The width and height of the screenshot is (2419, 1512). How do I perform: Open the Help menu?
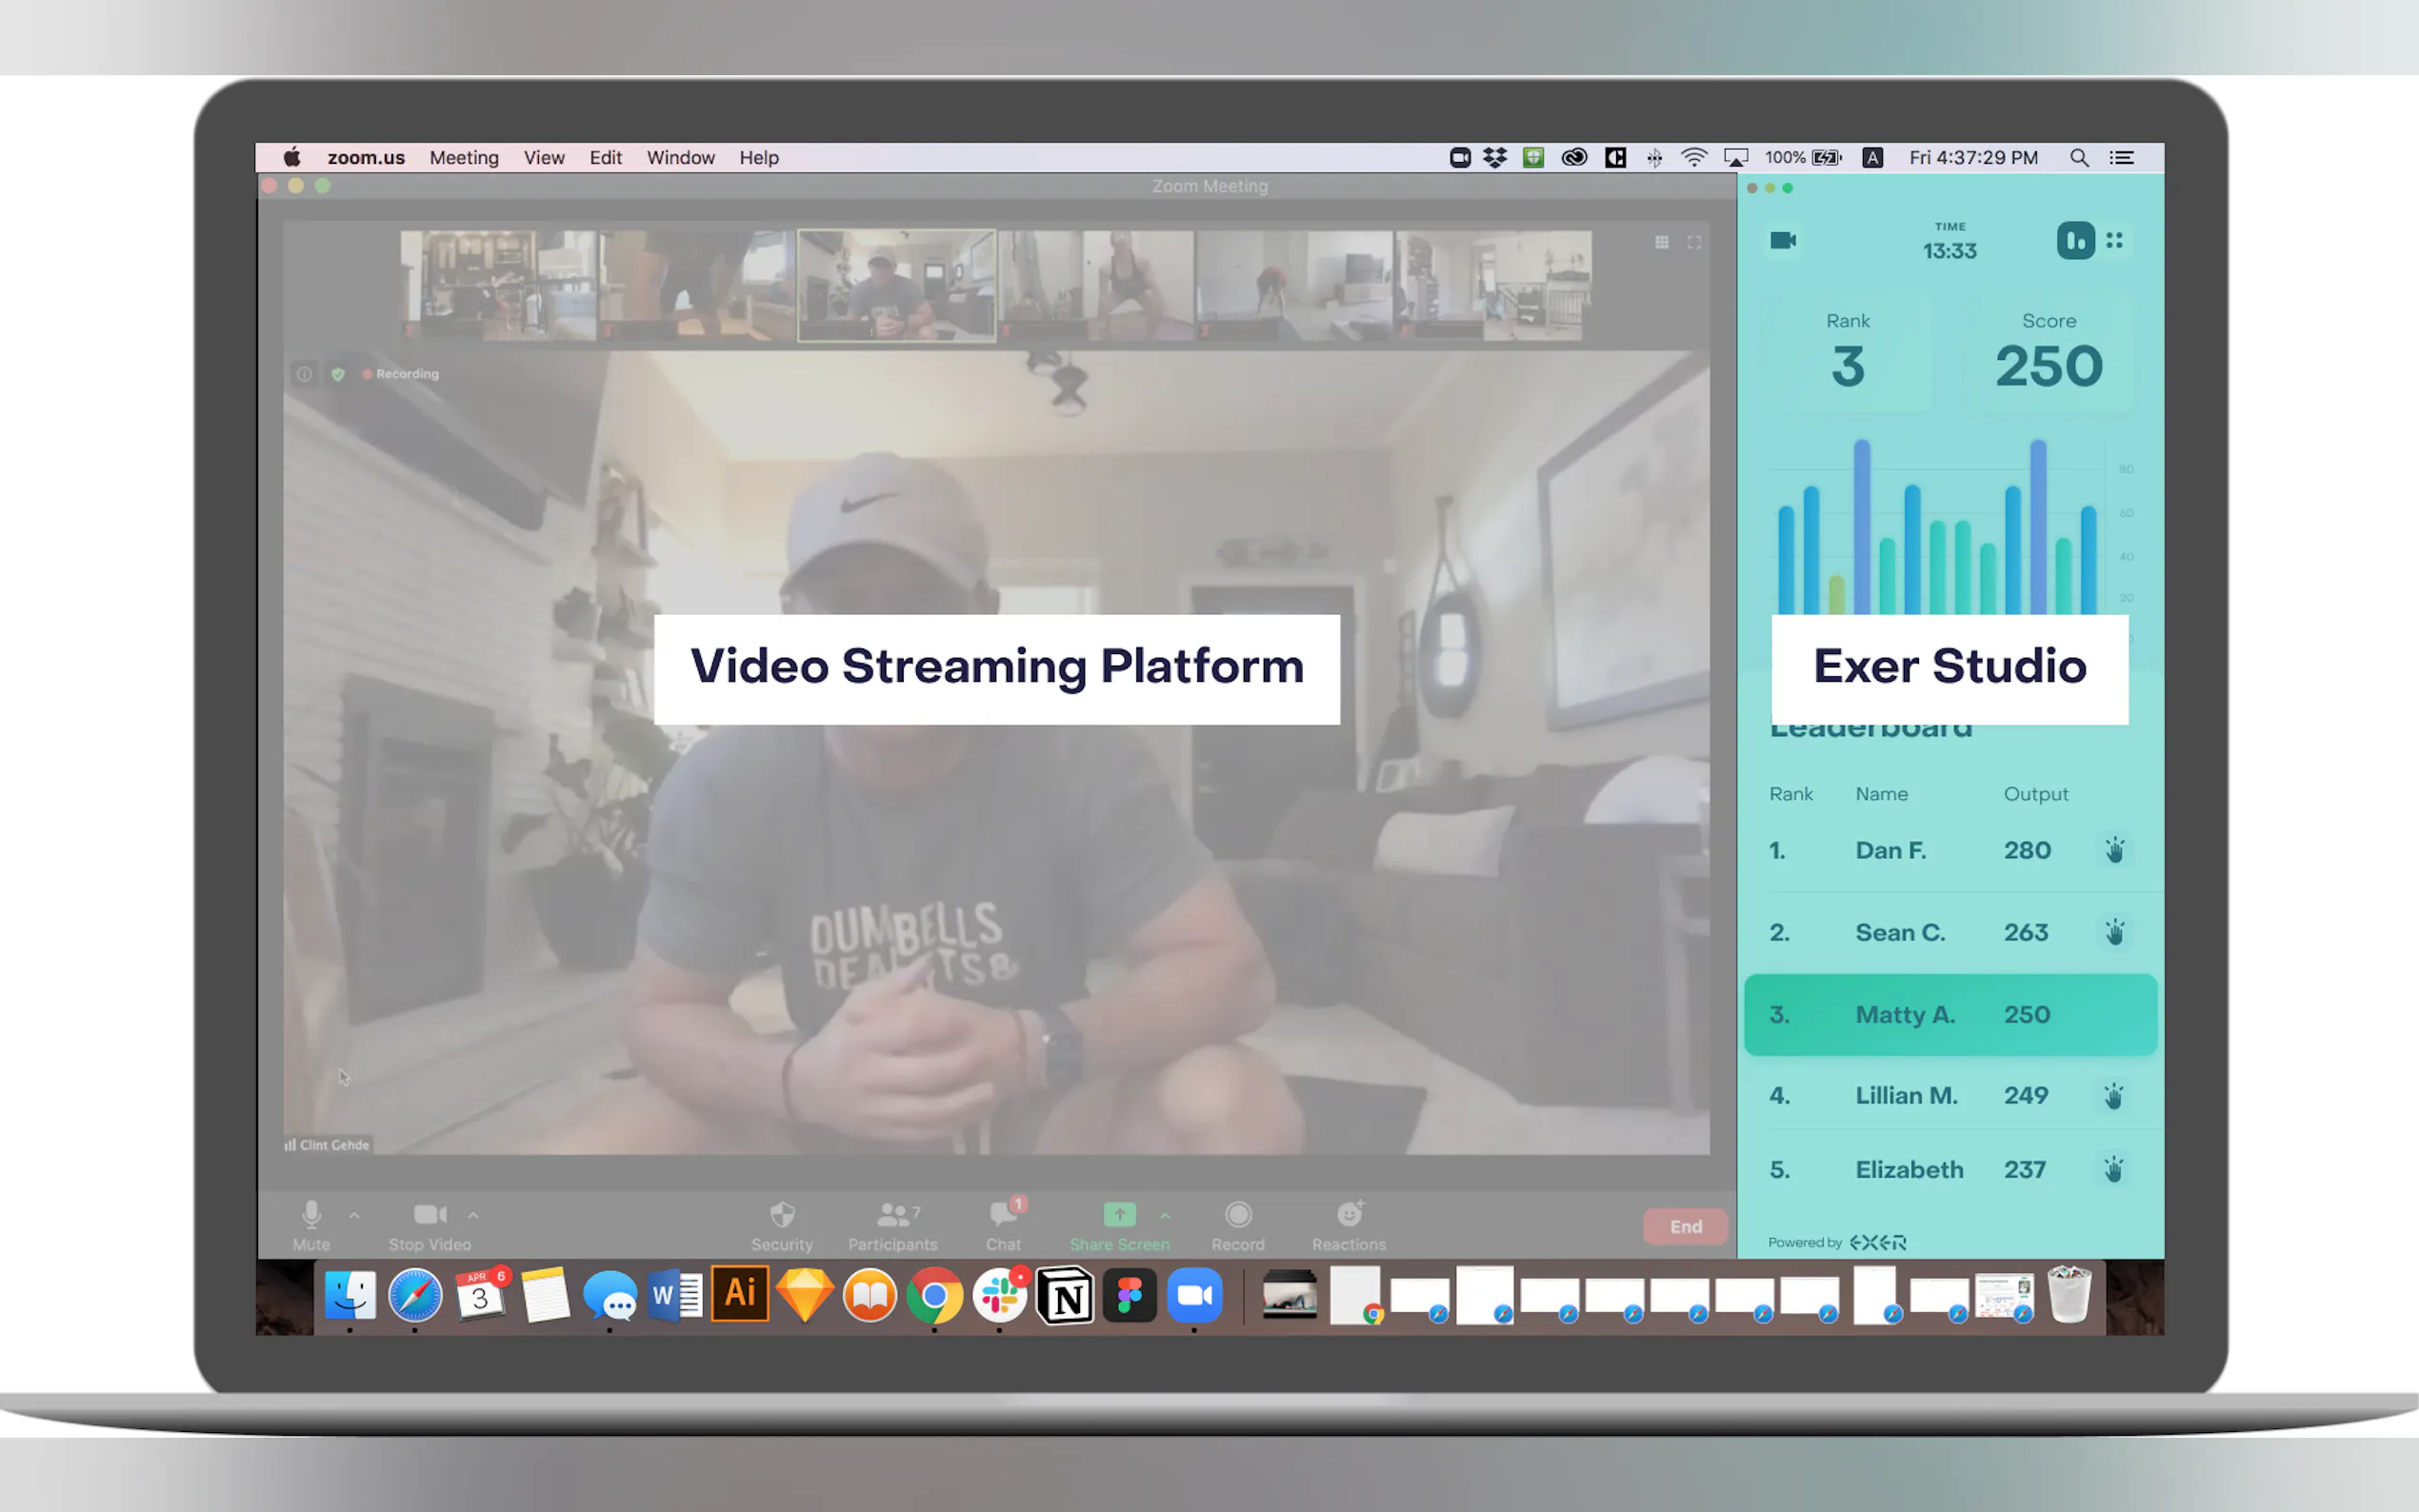759,157
